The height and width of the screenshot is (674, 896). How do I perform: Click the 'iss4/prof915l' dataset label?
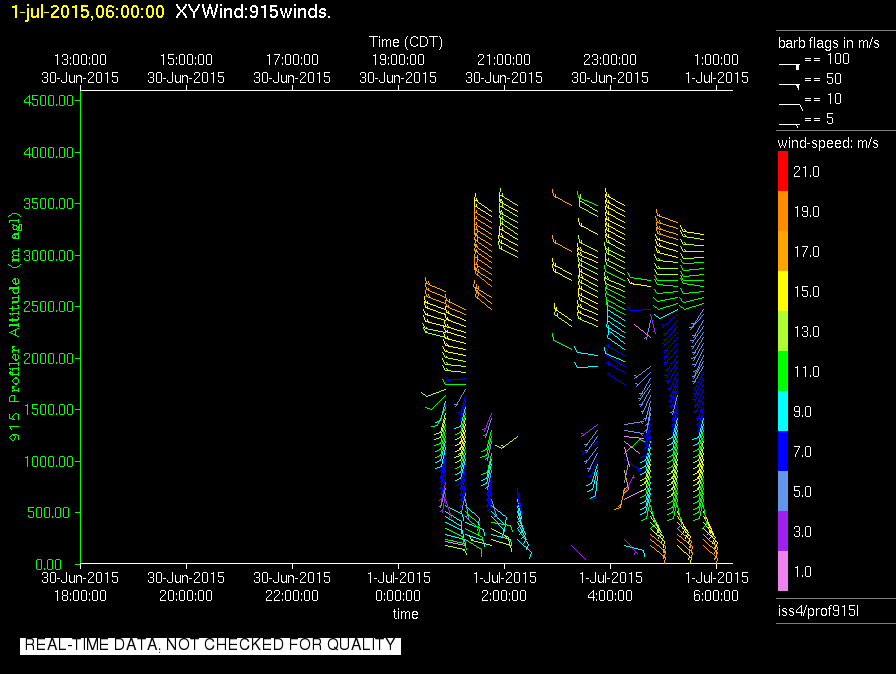[x=819, y=610]
